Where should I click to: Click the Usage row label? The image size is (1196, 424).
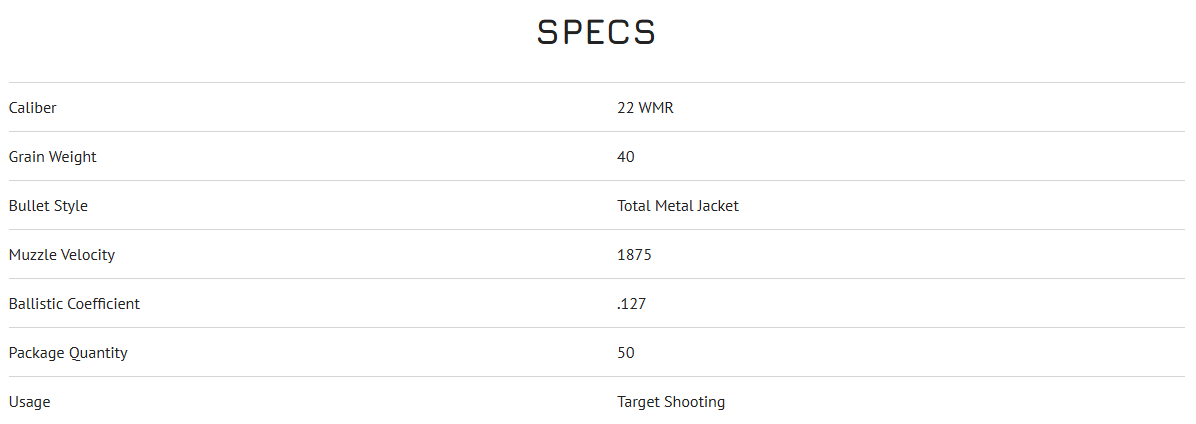click(x=29, y=402)
